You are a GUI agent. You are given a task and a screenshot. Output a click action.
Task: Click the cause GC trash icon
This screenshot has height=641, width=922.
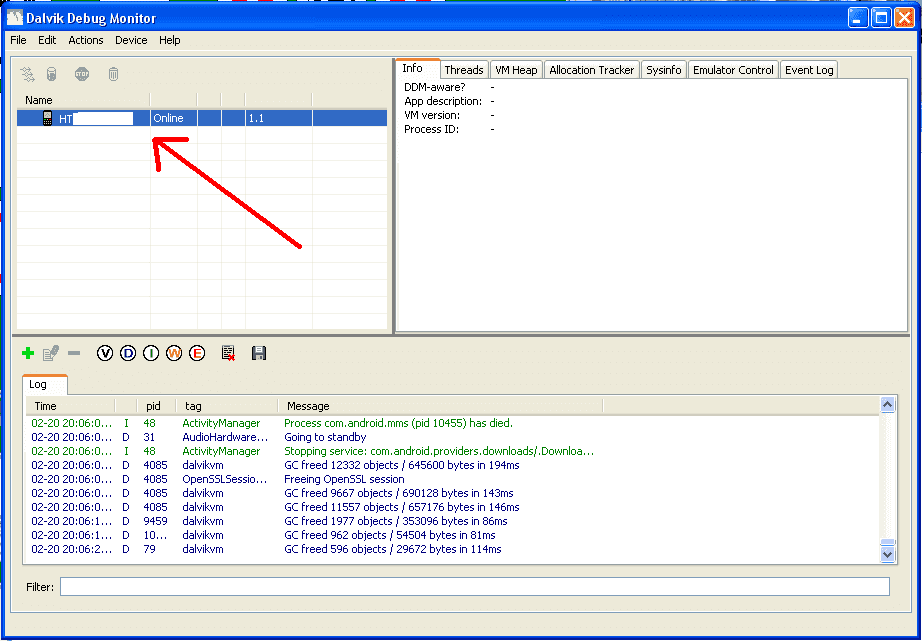pyautogui.click(x=113, y=74)
